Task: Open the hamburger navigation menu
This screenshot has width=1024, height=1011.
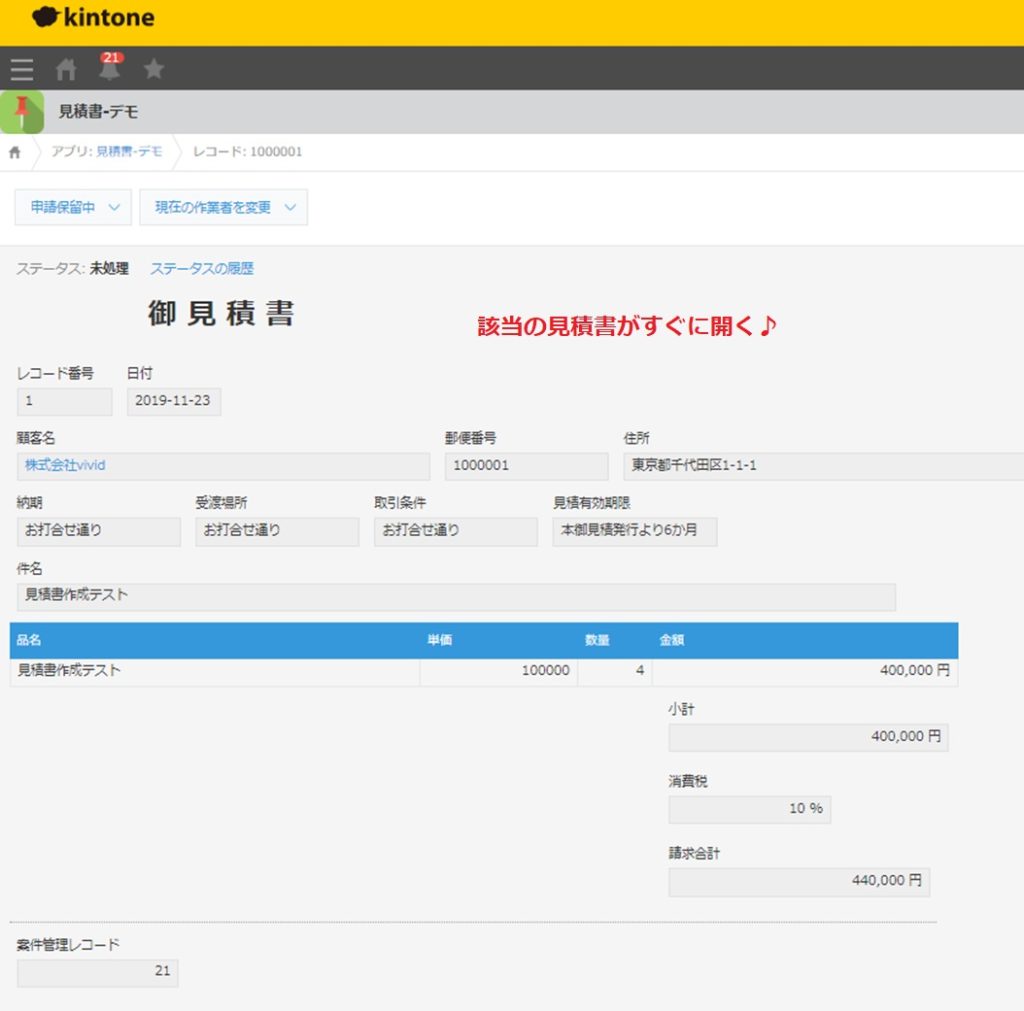Action: click(21, 69)
